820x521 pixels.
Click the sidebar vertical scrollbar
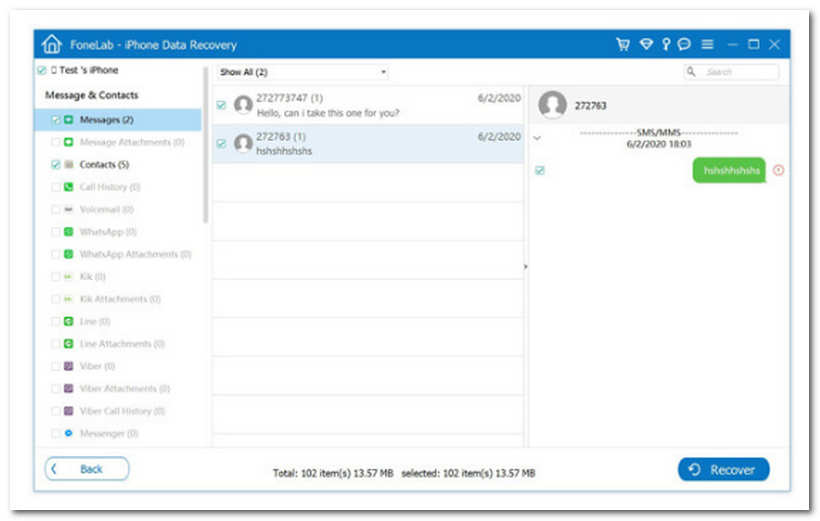206,145
